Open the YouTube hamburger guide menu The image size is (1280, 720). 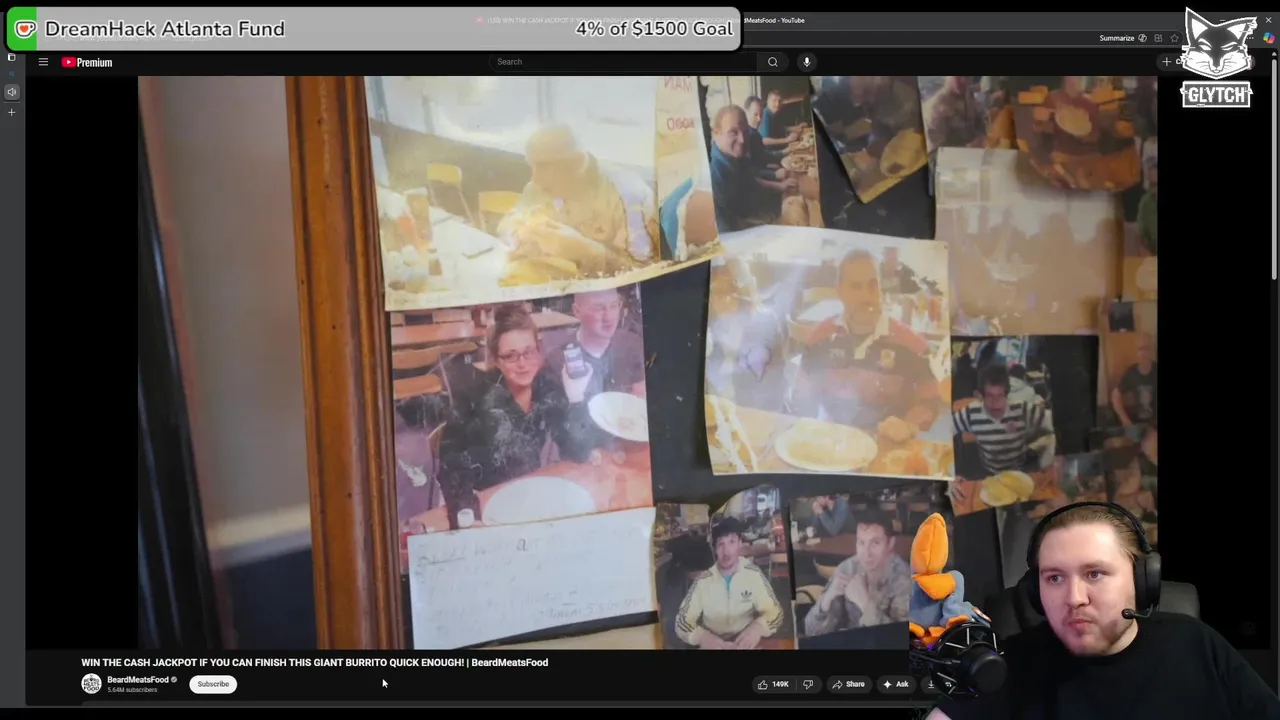pyautogui.click(x=43, y=62)
